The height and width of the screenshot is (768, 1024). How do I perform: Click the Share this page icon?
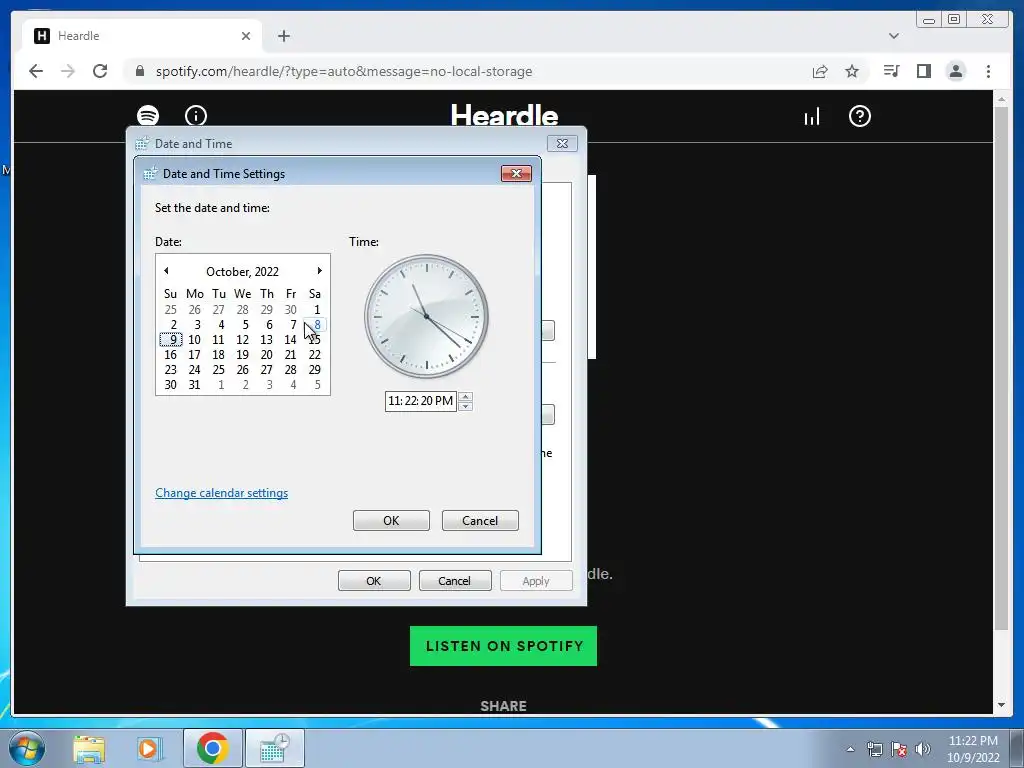point(820,71)
